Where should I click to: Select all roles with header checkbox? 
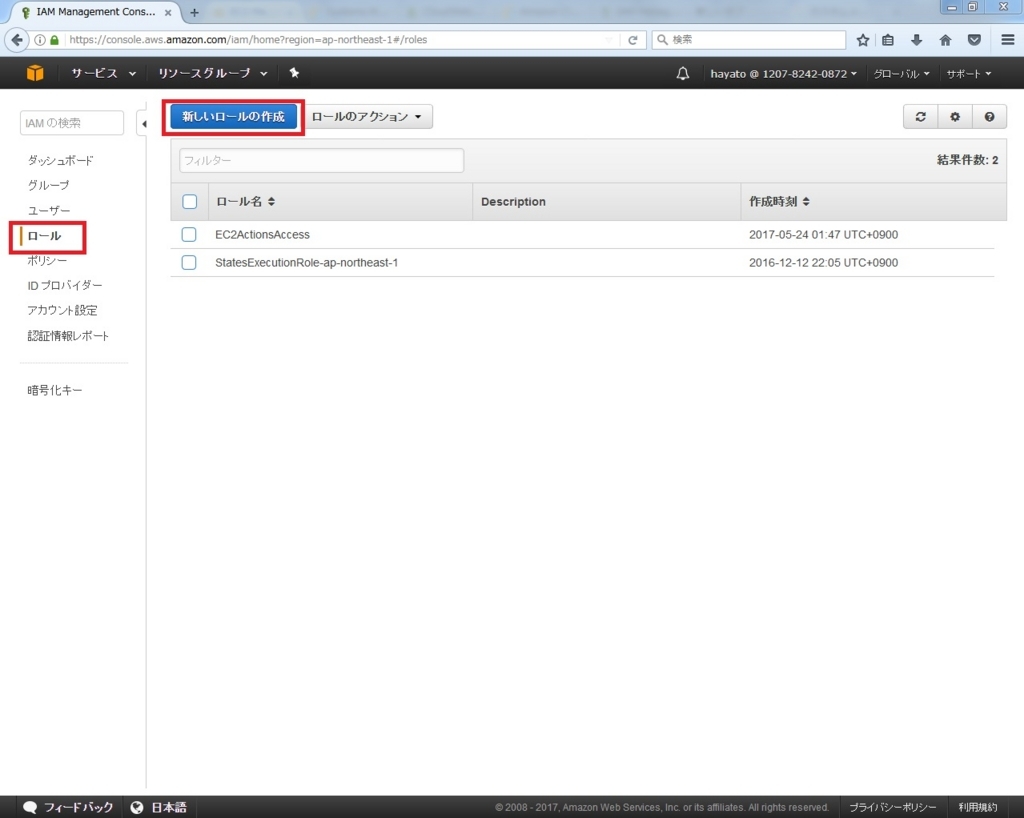pos(189,202)
